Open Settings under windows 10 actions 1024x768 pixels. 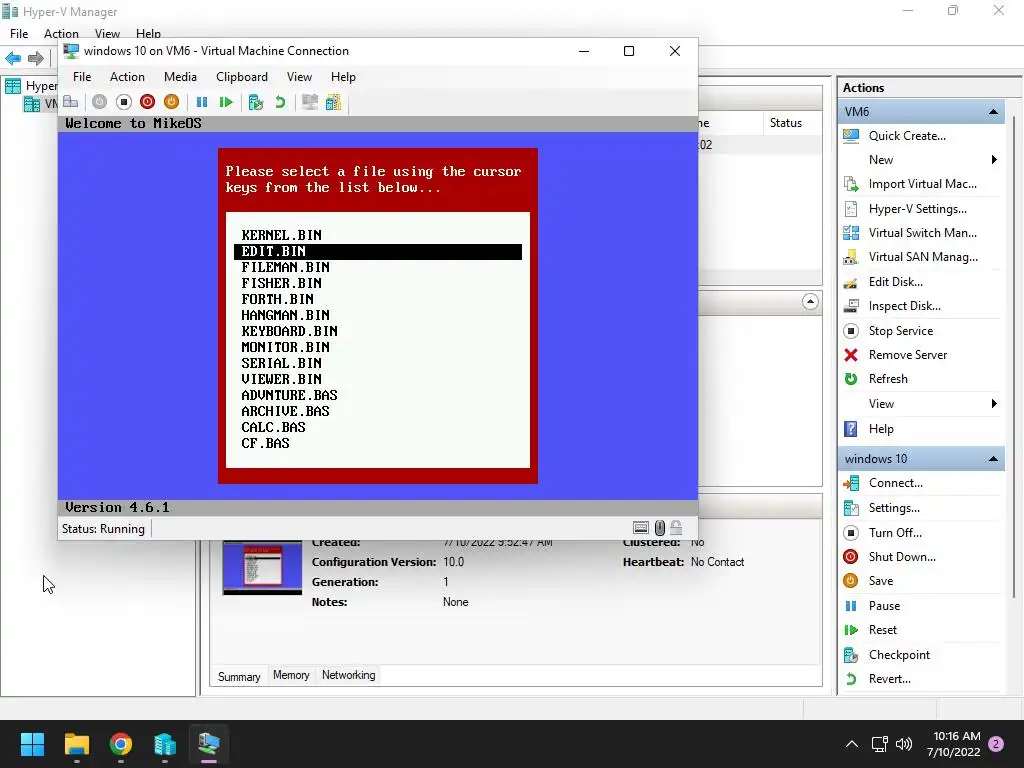(894, 508)
